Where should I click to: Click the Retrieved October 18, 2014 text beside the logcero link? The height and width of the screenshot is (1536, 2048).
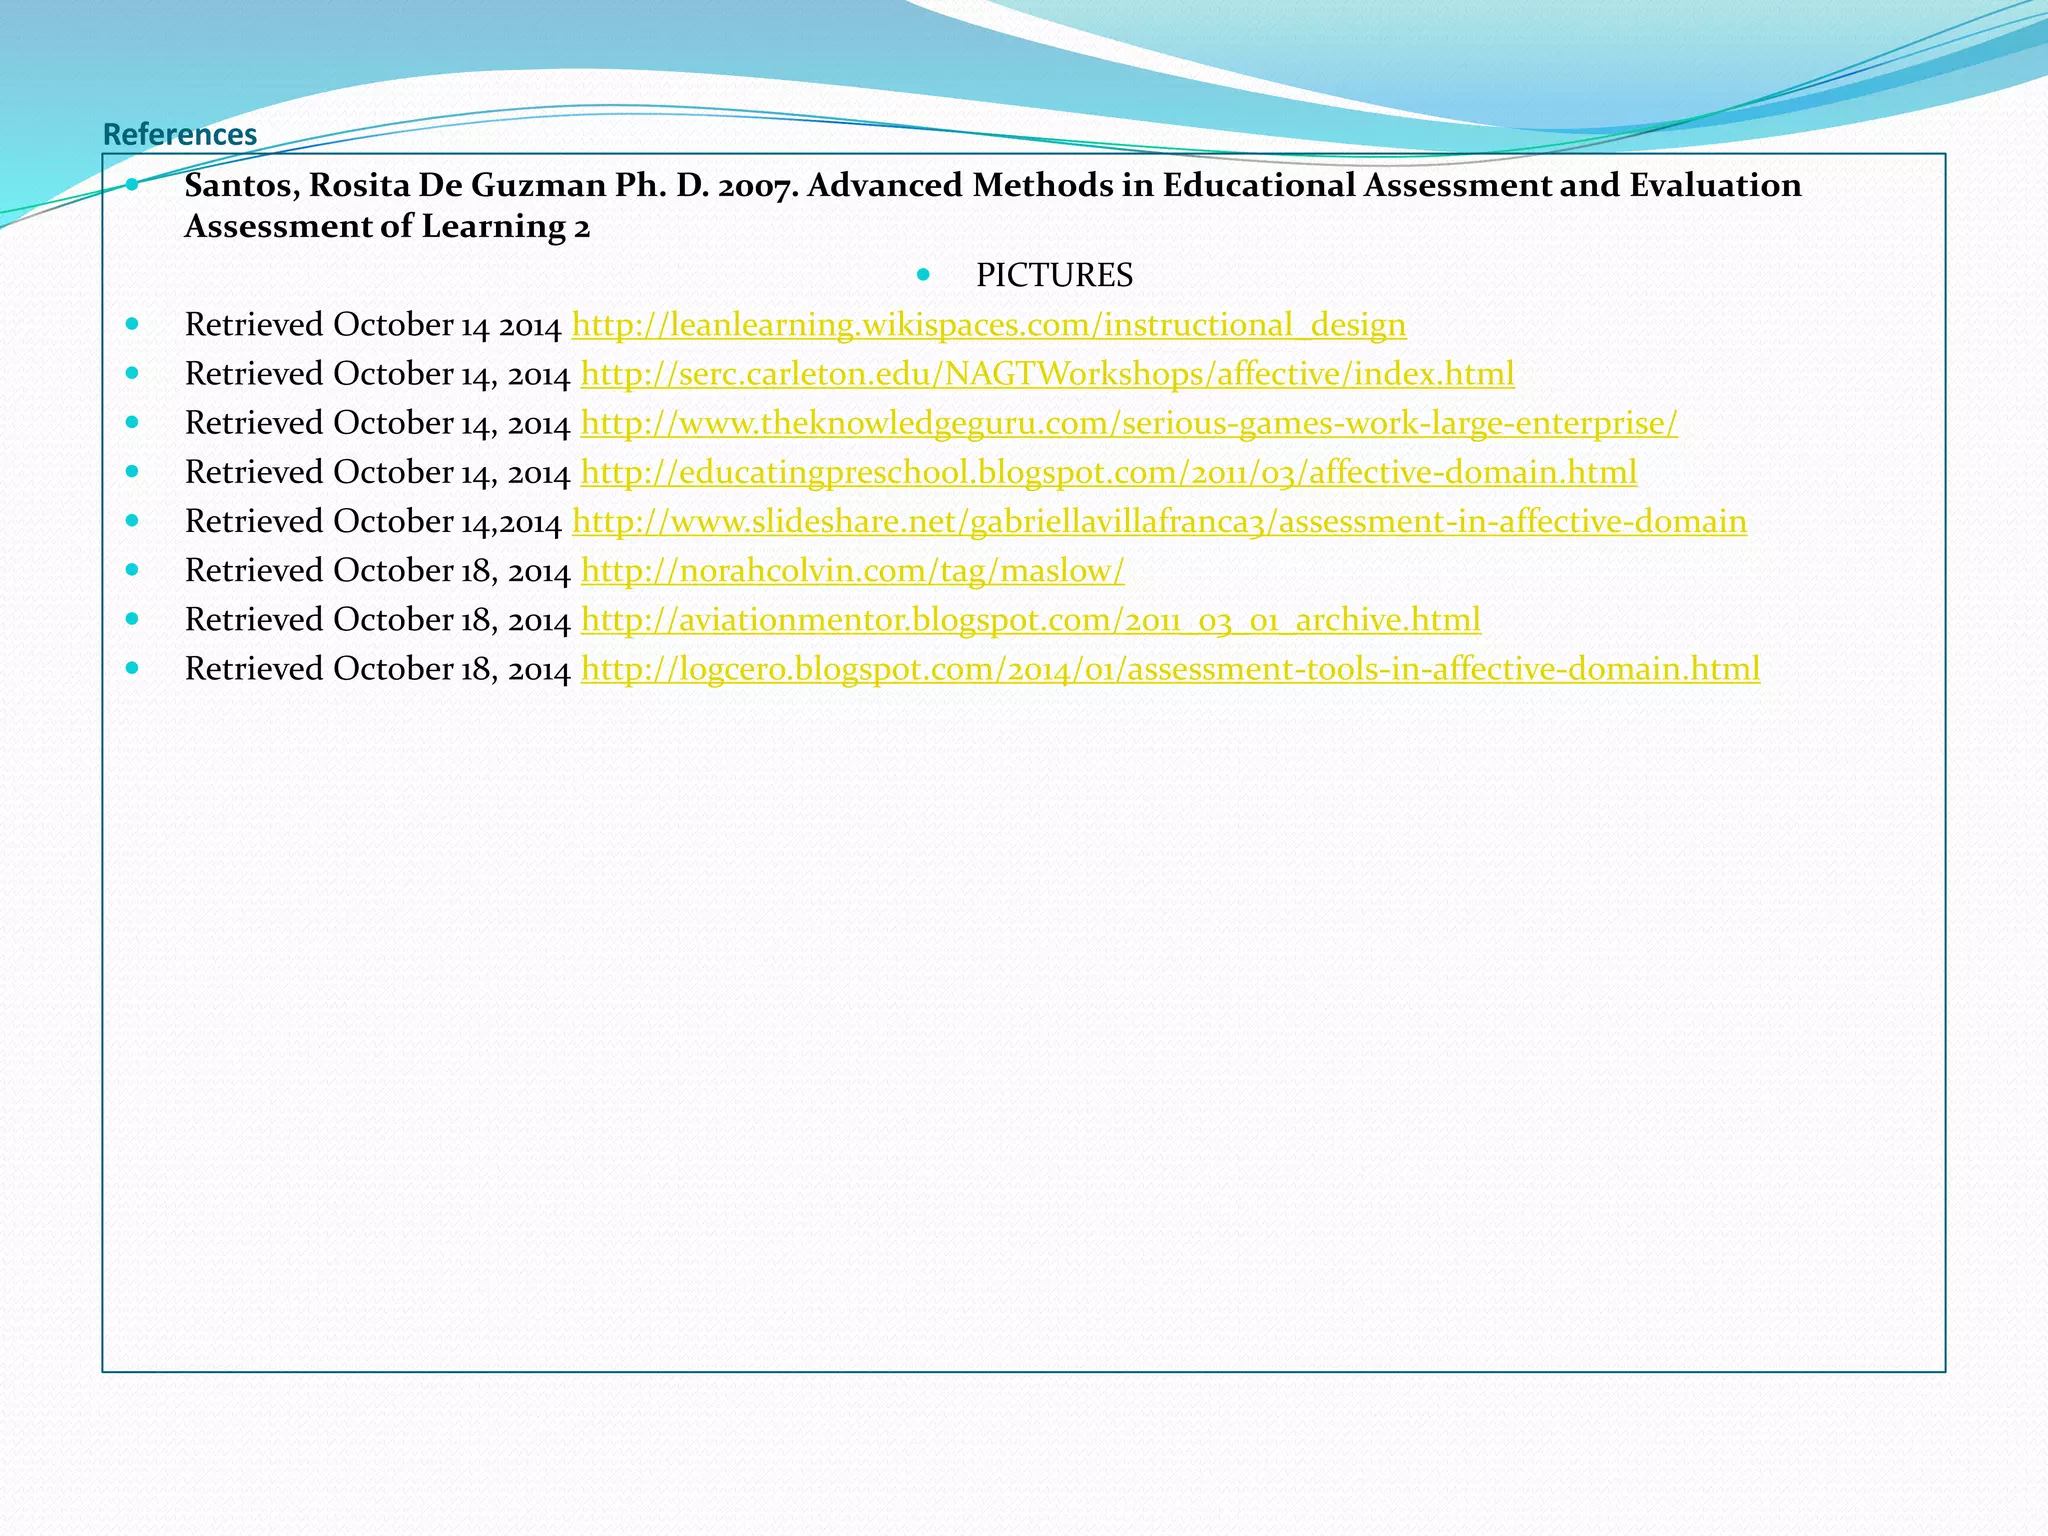click(x=377, y=669)
